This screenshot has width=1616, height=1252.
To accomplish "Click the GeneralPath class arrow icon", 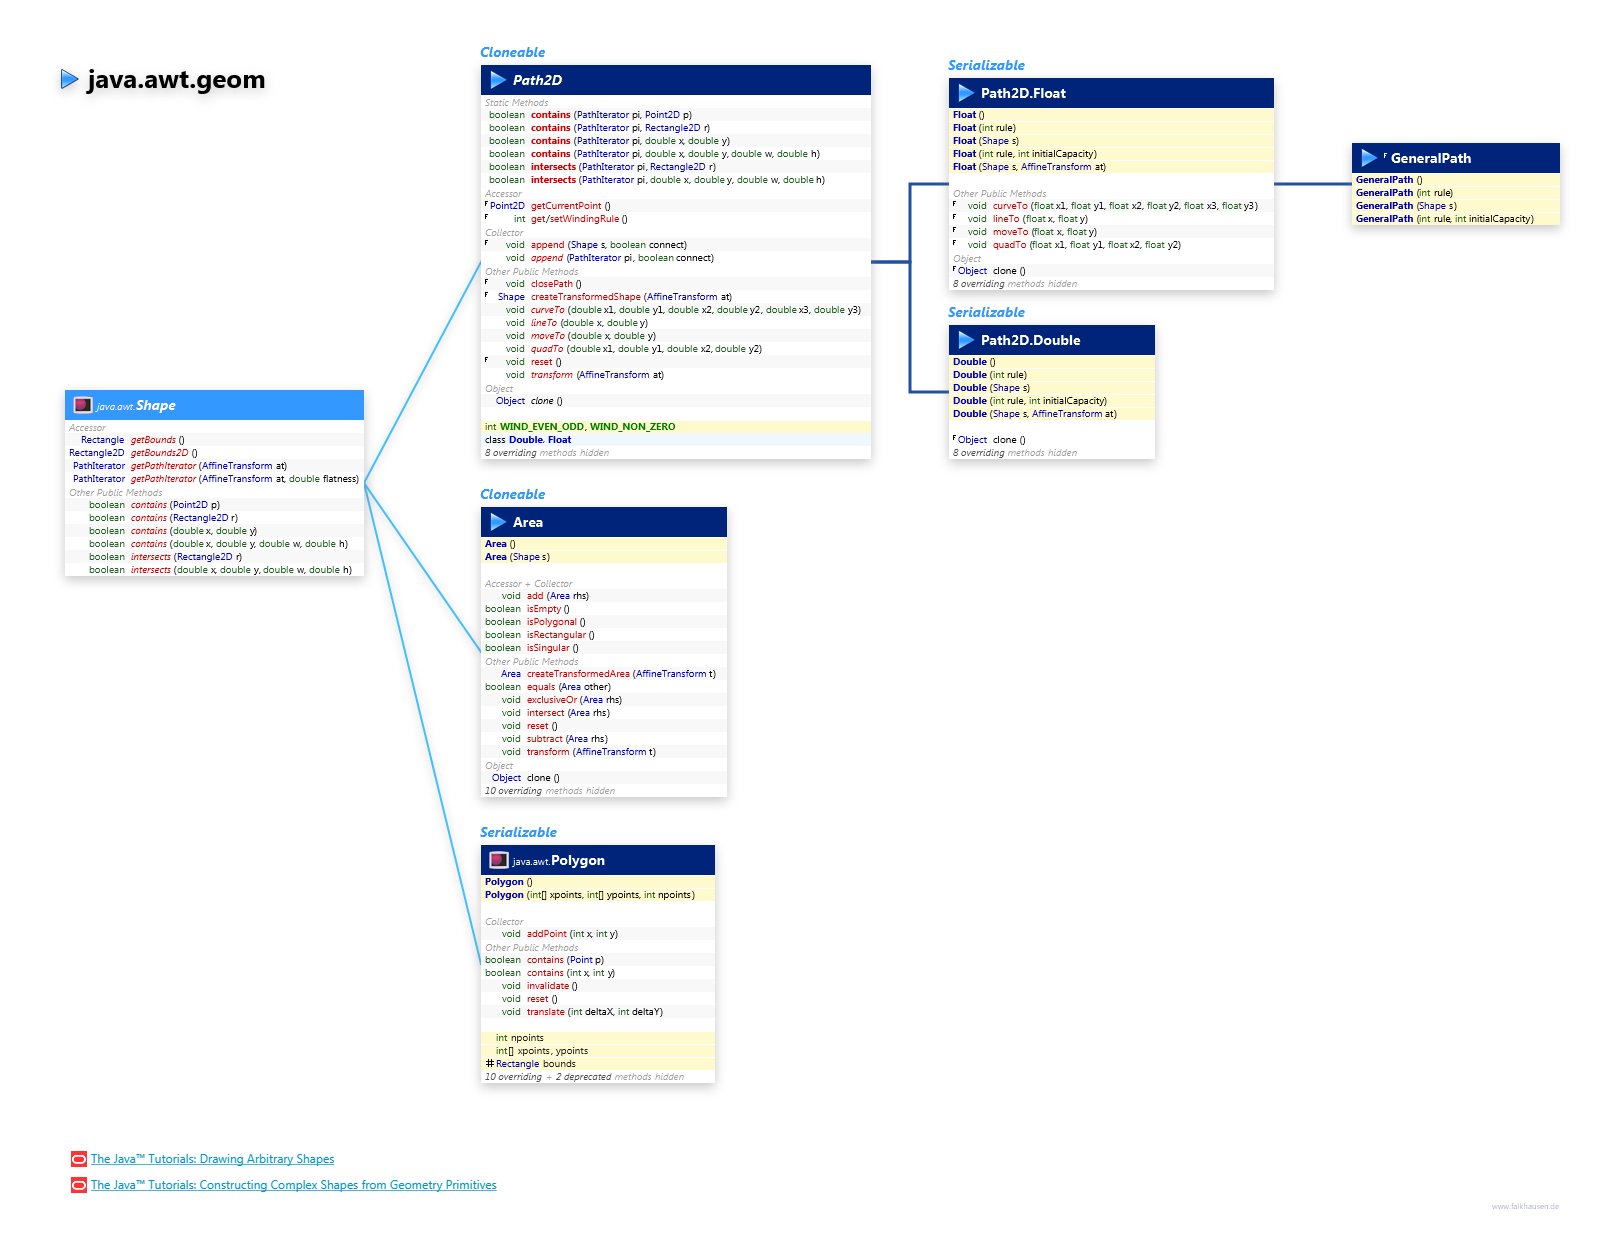I will 1369,158.
